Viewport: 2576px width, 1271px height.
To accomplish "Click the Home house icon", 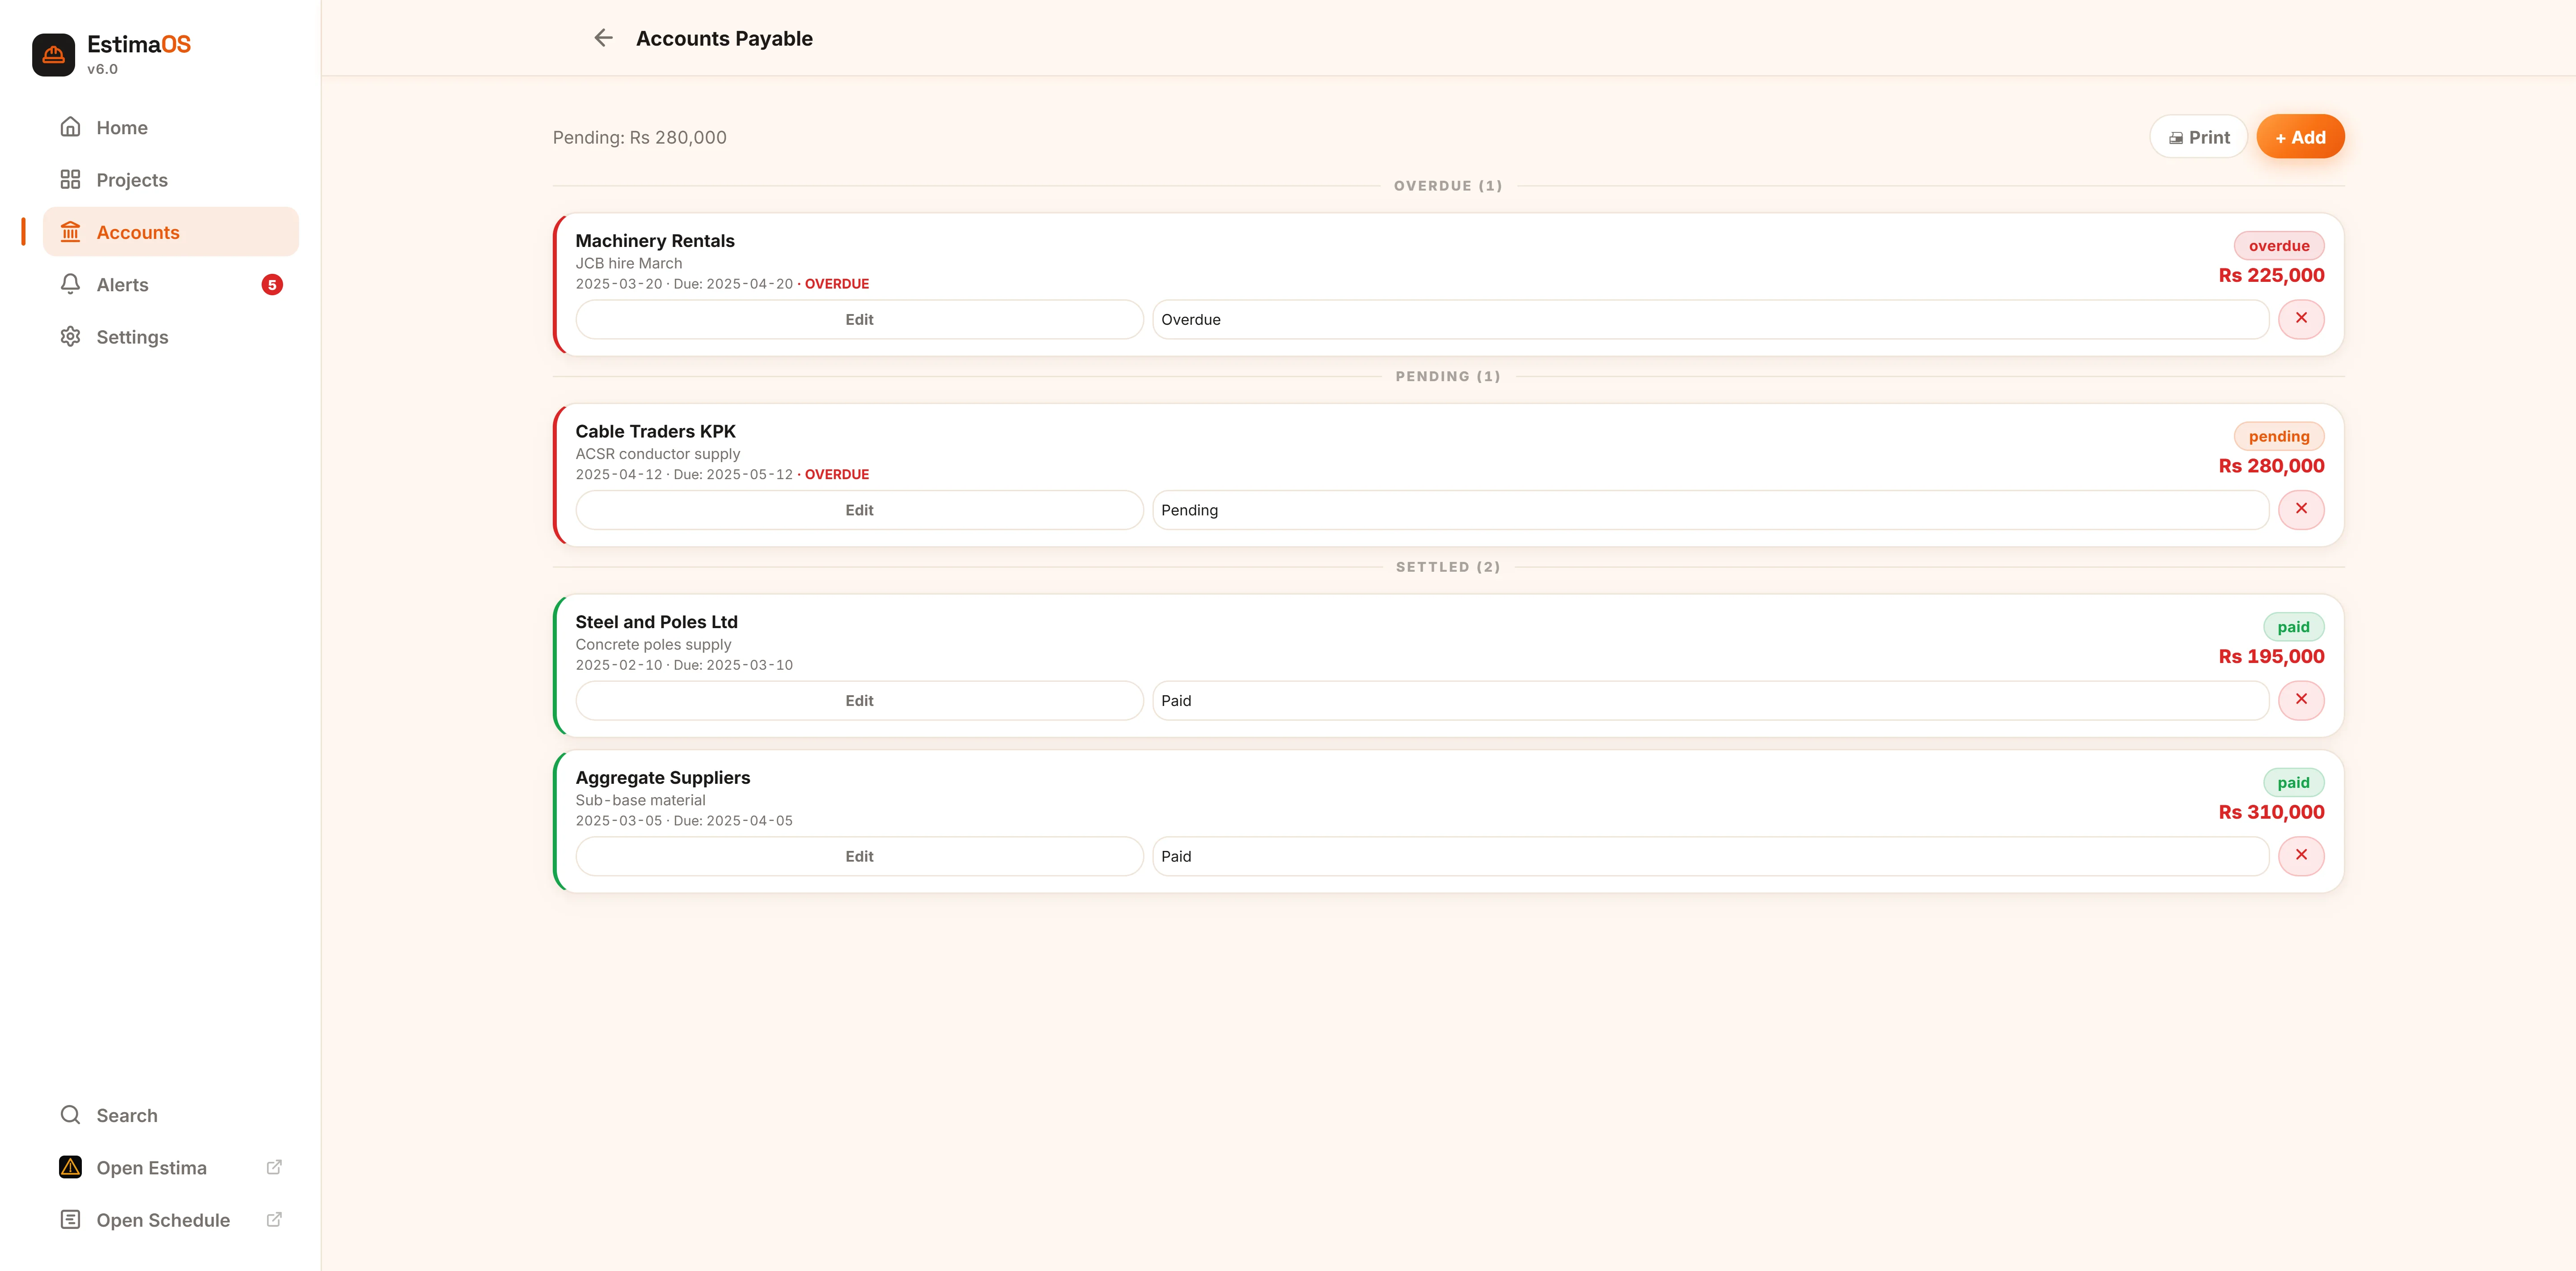I will 70,127.
